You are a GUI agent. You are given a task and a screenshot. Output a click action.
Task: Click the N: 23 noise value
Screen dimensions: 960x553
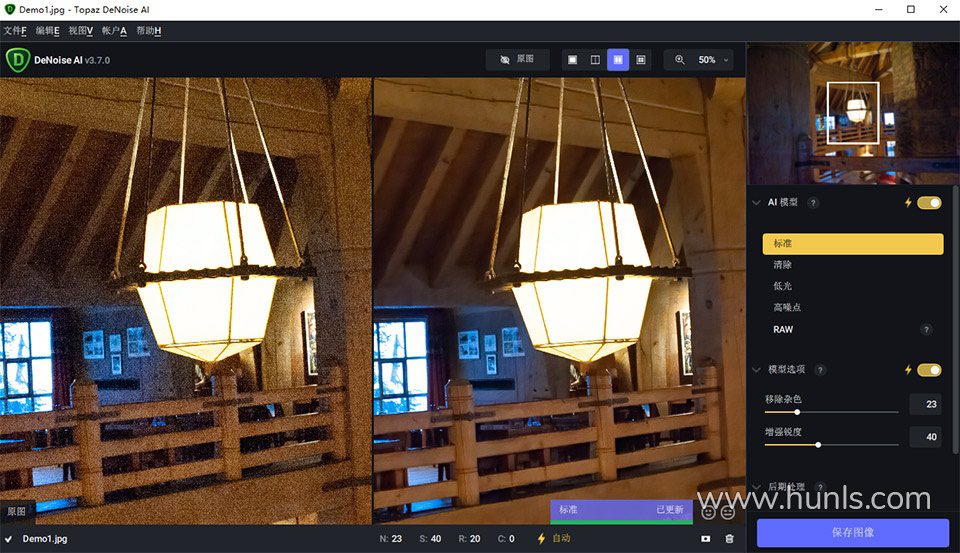[391, 539]
